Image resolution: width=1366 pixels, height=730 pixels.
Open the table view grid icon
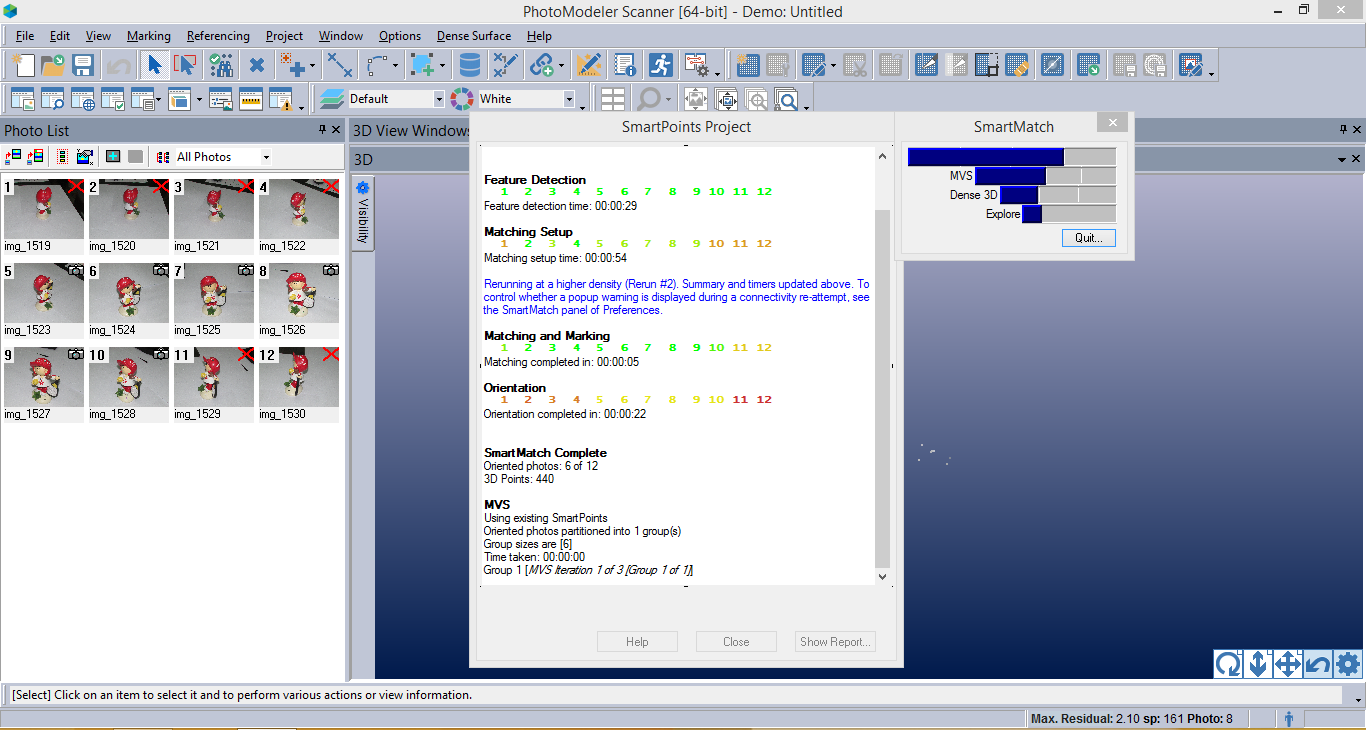pyautogui.click(x=613, y=99)
